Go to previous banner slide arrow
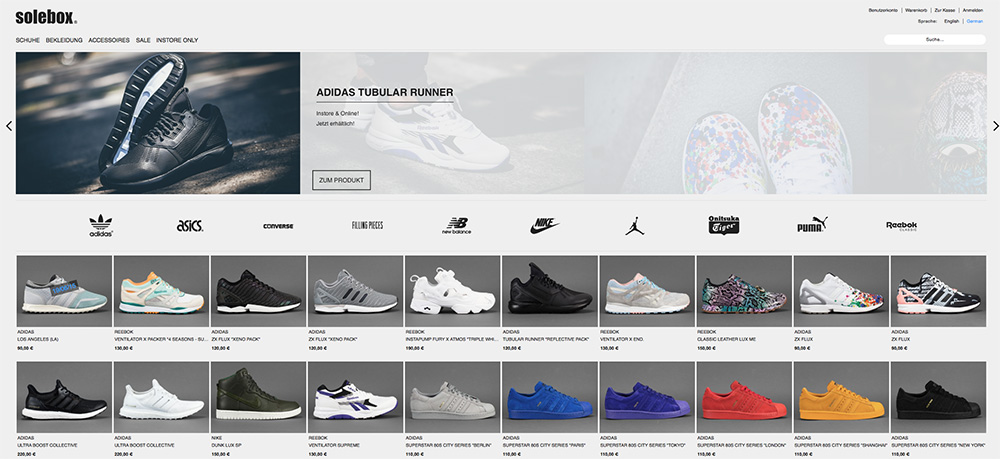Screen dimensions: 1000x459 [x=9, y=126]
